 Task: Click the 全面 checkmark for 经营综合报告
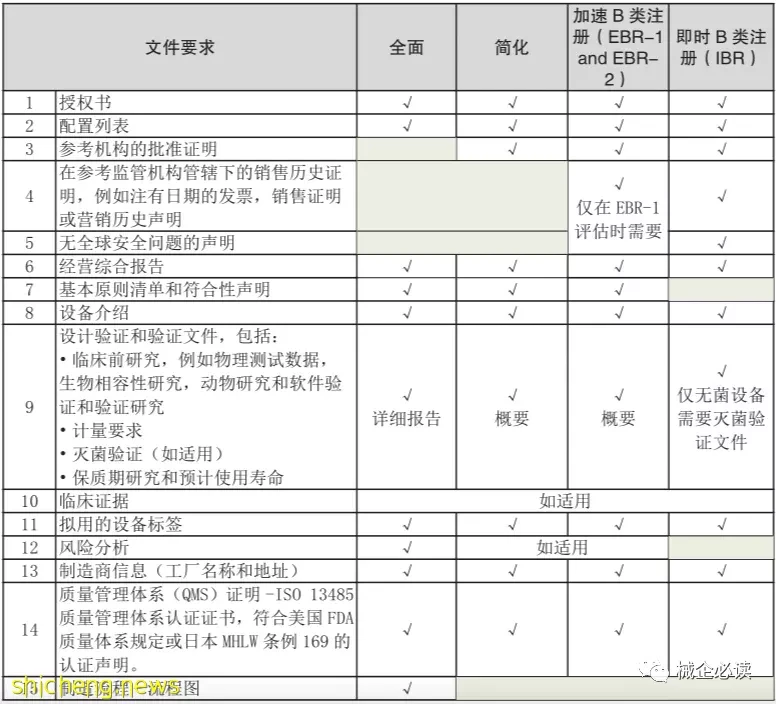(x=407, y=266)
